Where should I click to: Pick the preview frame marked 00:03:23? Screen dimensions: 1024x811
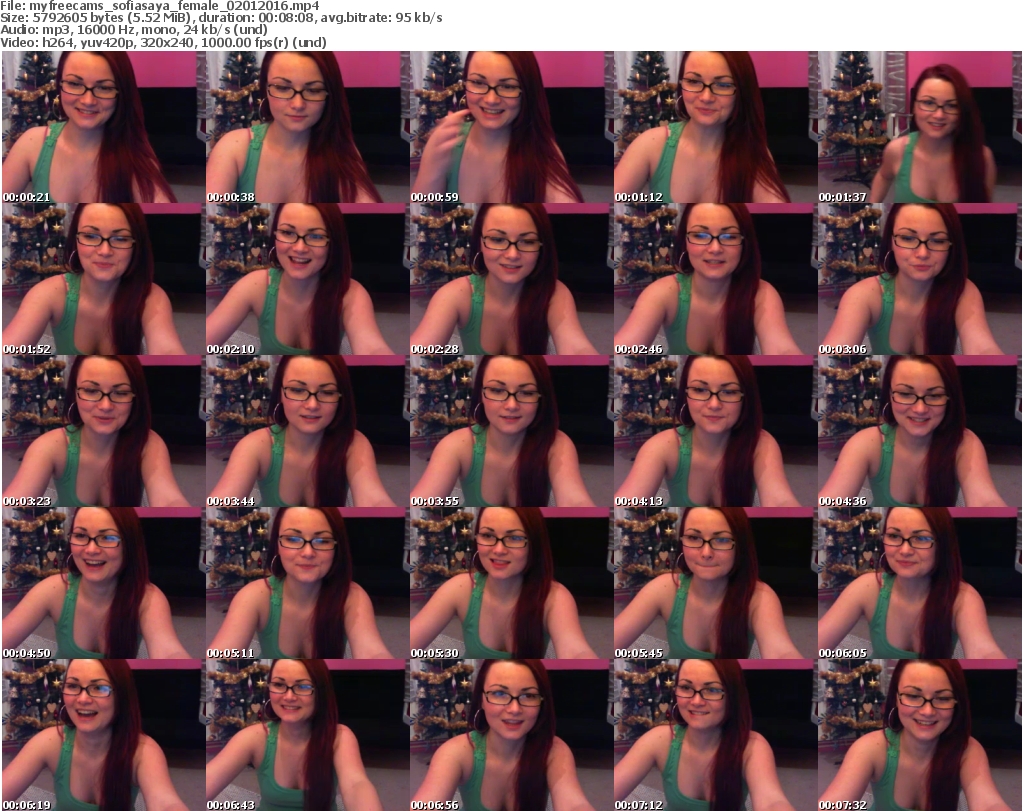(103, 431)
